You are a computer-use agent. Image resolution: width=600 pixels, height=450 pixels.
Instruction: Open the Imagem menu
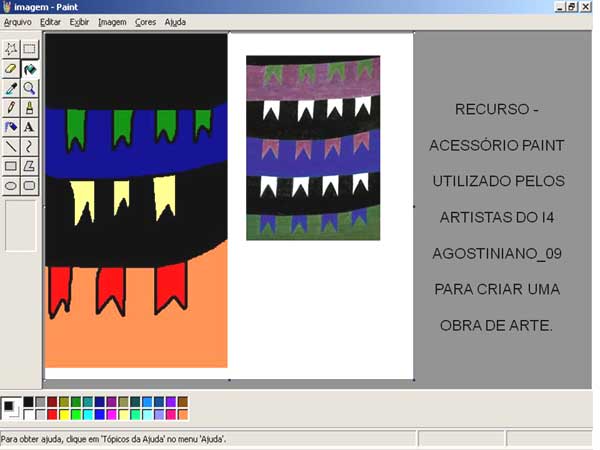pos(112,22)
